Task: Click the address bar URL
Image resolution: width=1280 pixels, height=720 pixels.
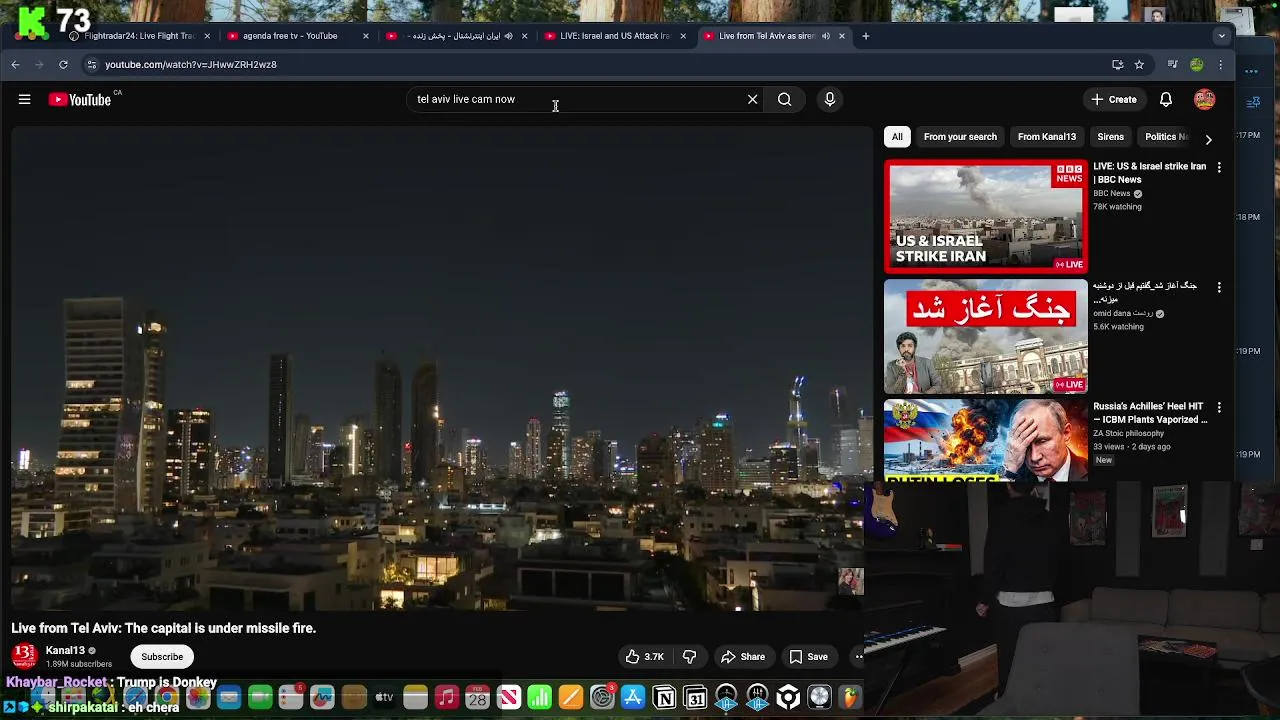Action: 191,64
